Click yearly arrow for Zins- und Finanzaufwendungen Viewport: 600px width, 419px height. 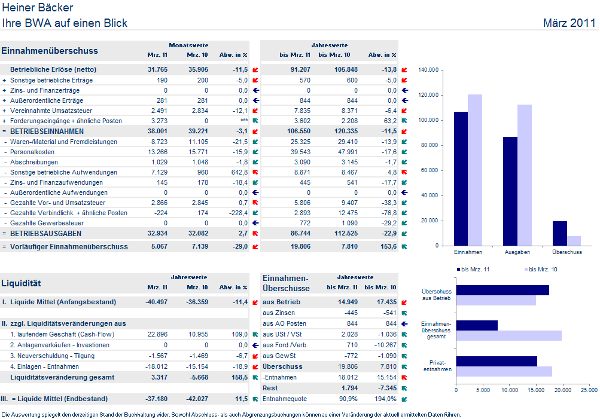point(404,183)
